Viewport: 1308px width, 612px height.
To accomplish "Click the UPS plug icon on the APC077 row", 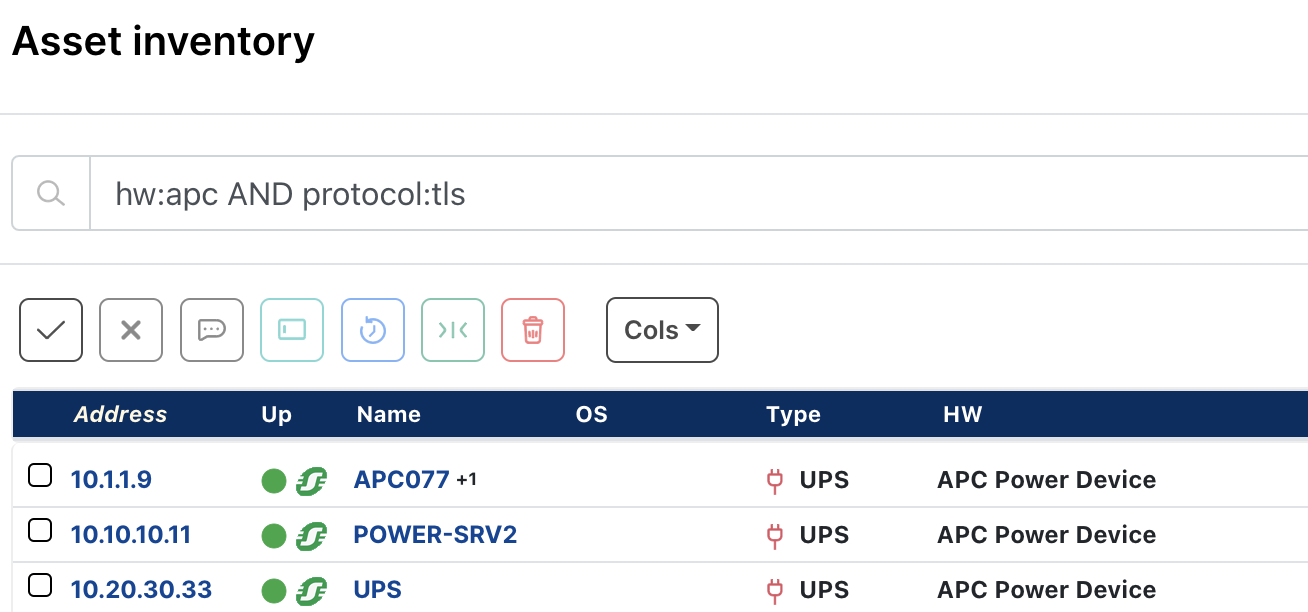I will [775, 480].
